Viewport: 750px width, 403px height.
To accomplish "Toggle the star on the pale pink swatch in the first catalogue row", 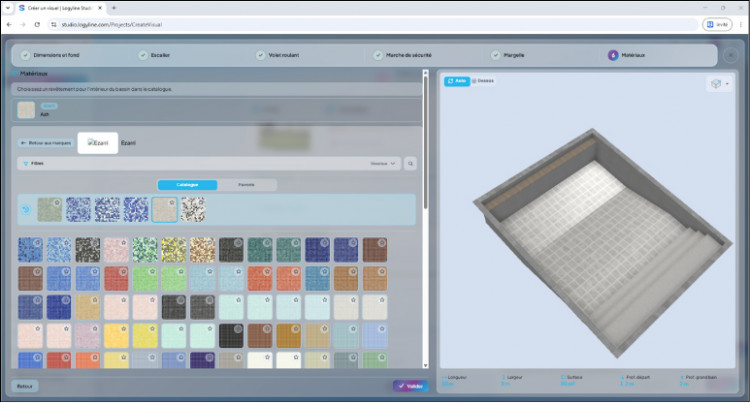I will pyautogui.click(x=123, y=243).
